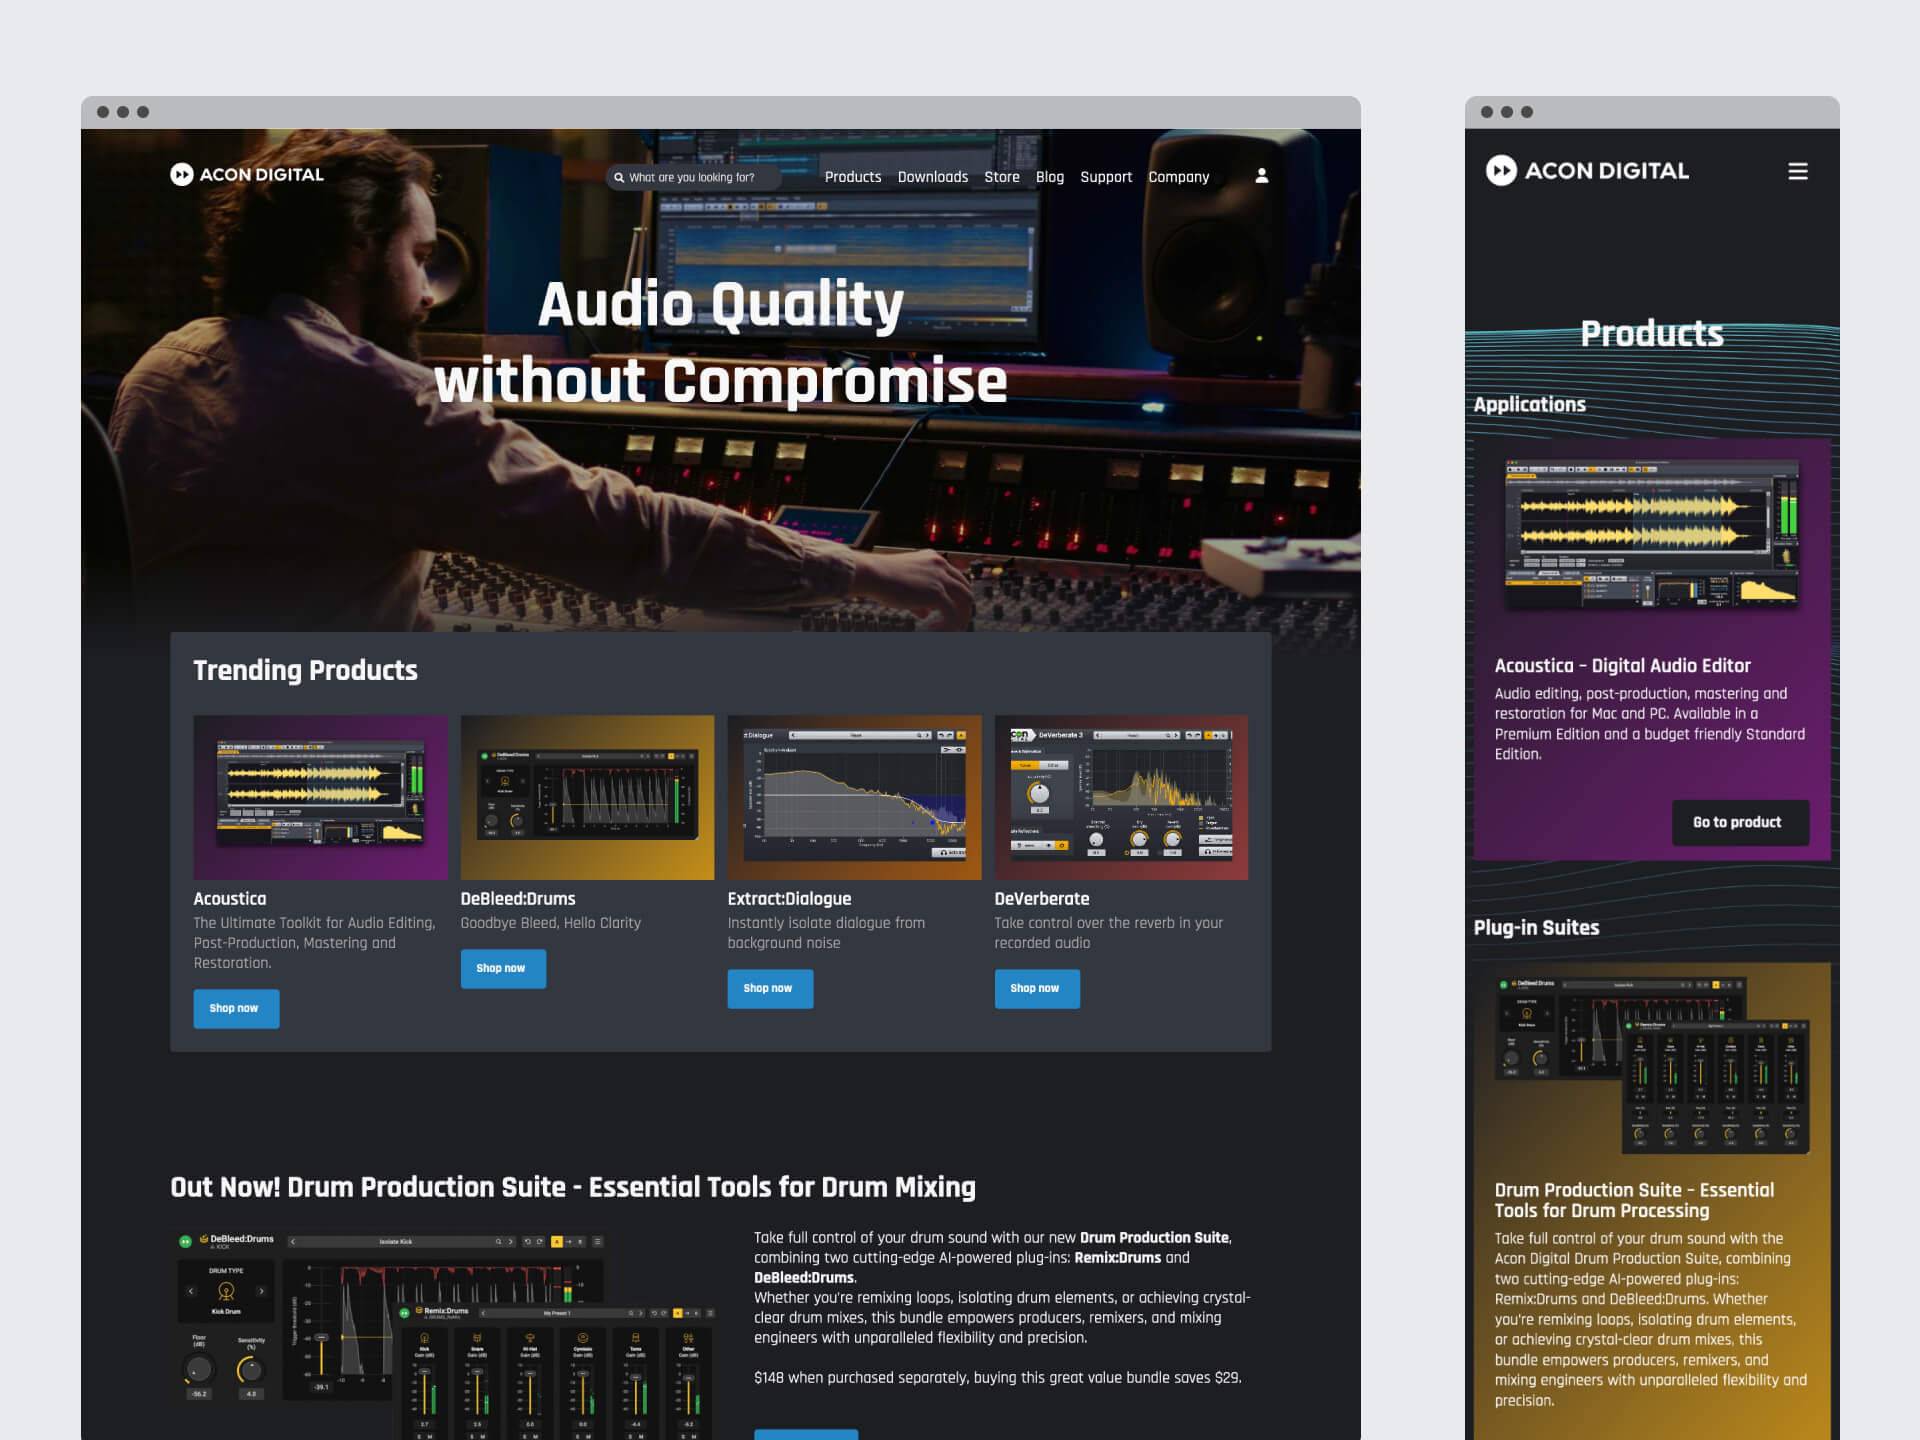Open the DeBleed:Drums product thumbnail
The width and height of the screenshot is (1920, 1440).
[x=587, y=797]
